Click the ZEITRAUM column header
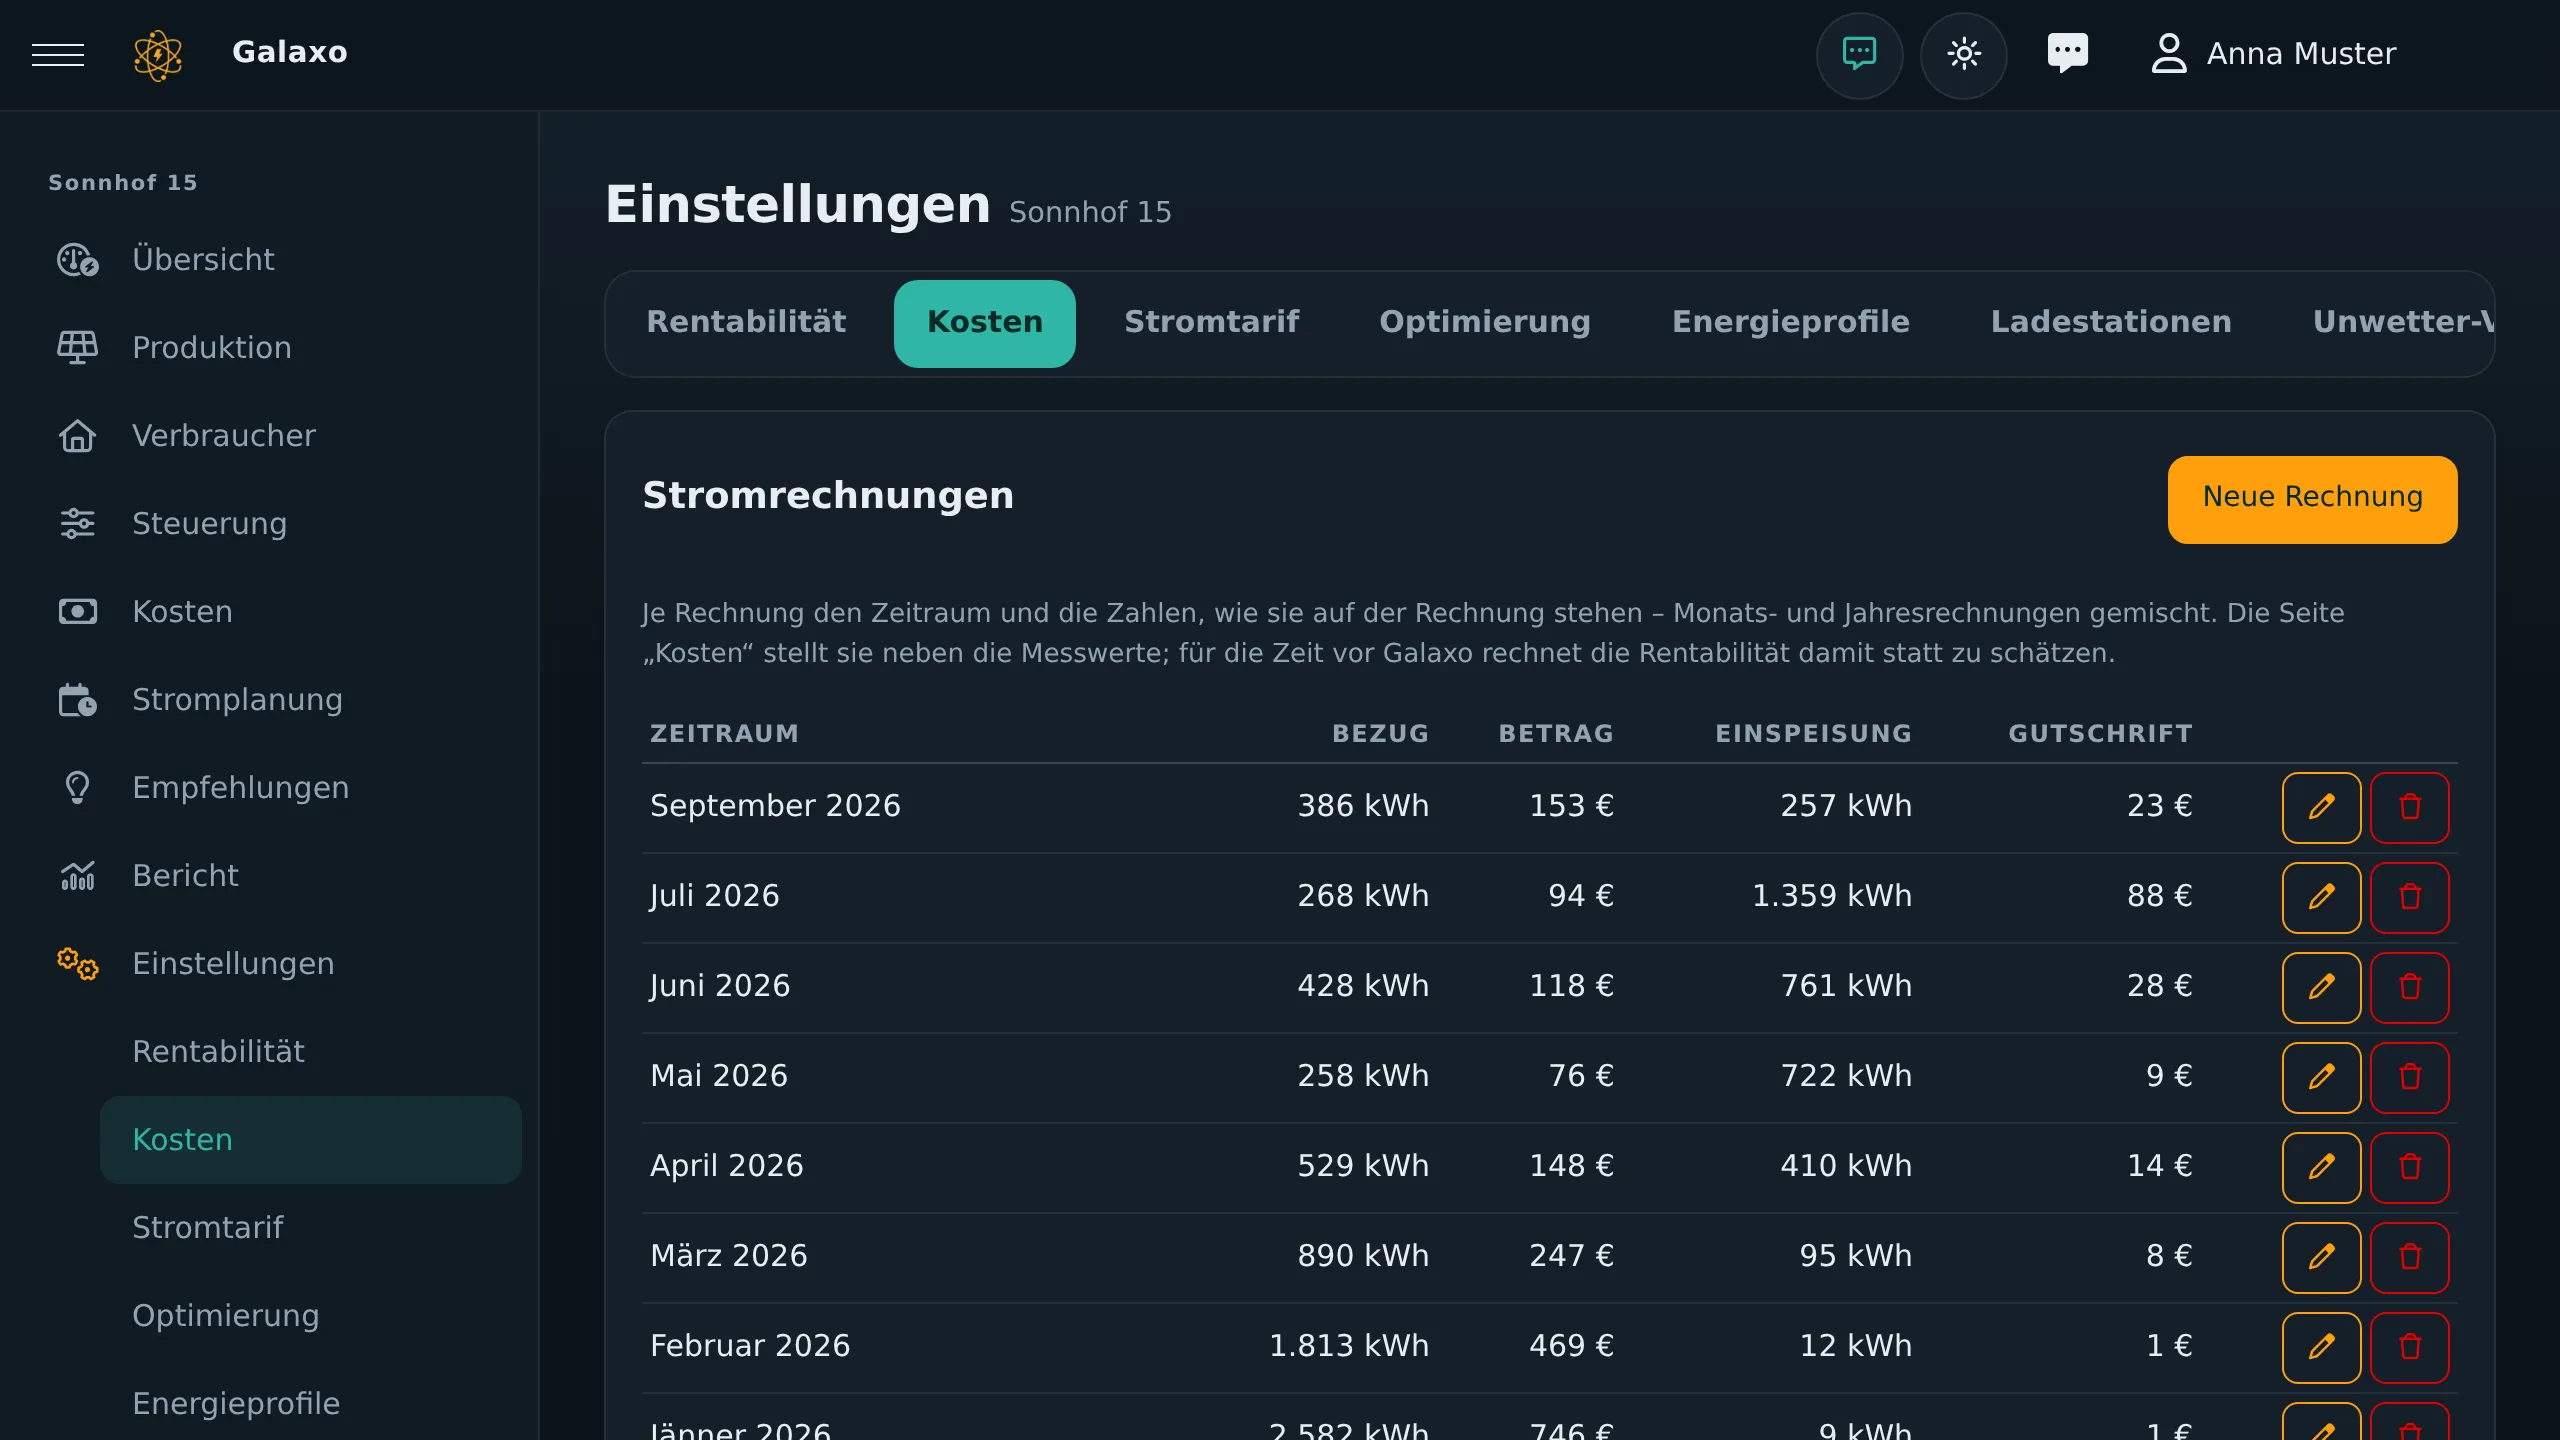The width and height of the screenshot is (2560, 1440). [724, 733]
